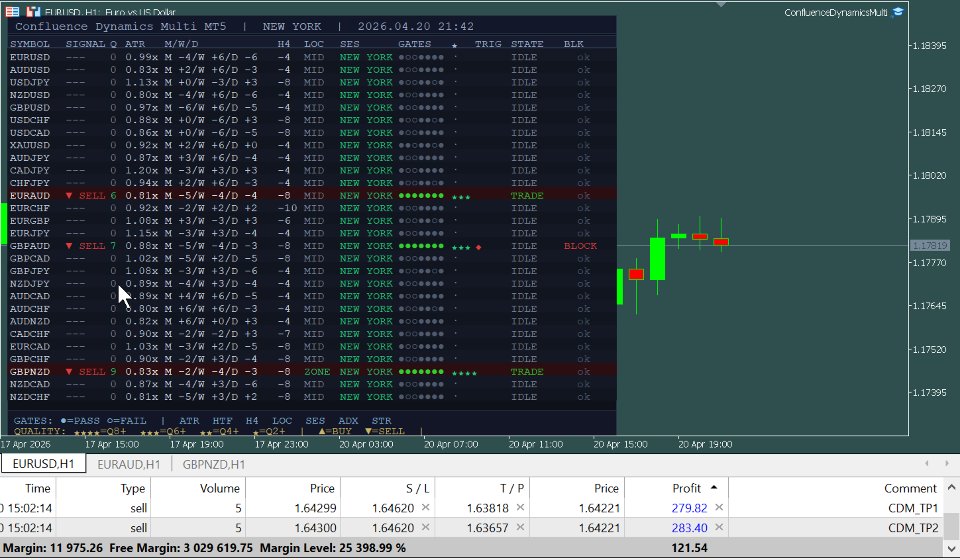Close the CDM_TP2 position with profit 283.40
Screen dimensions: 960x560
(x=719, y=527)
